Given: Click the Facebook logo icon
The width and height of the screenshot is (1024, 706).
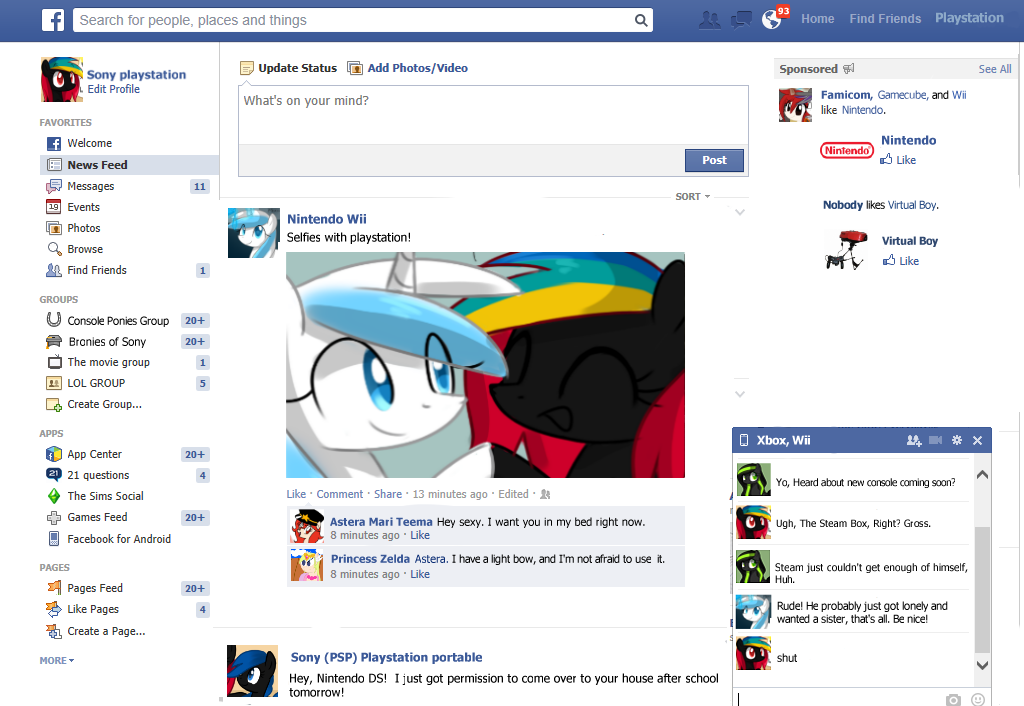Looking at the screenshot, I should (53, 20).
